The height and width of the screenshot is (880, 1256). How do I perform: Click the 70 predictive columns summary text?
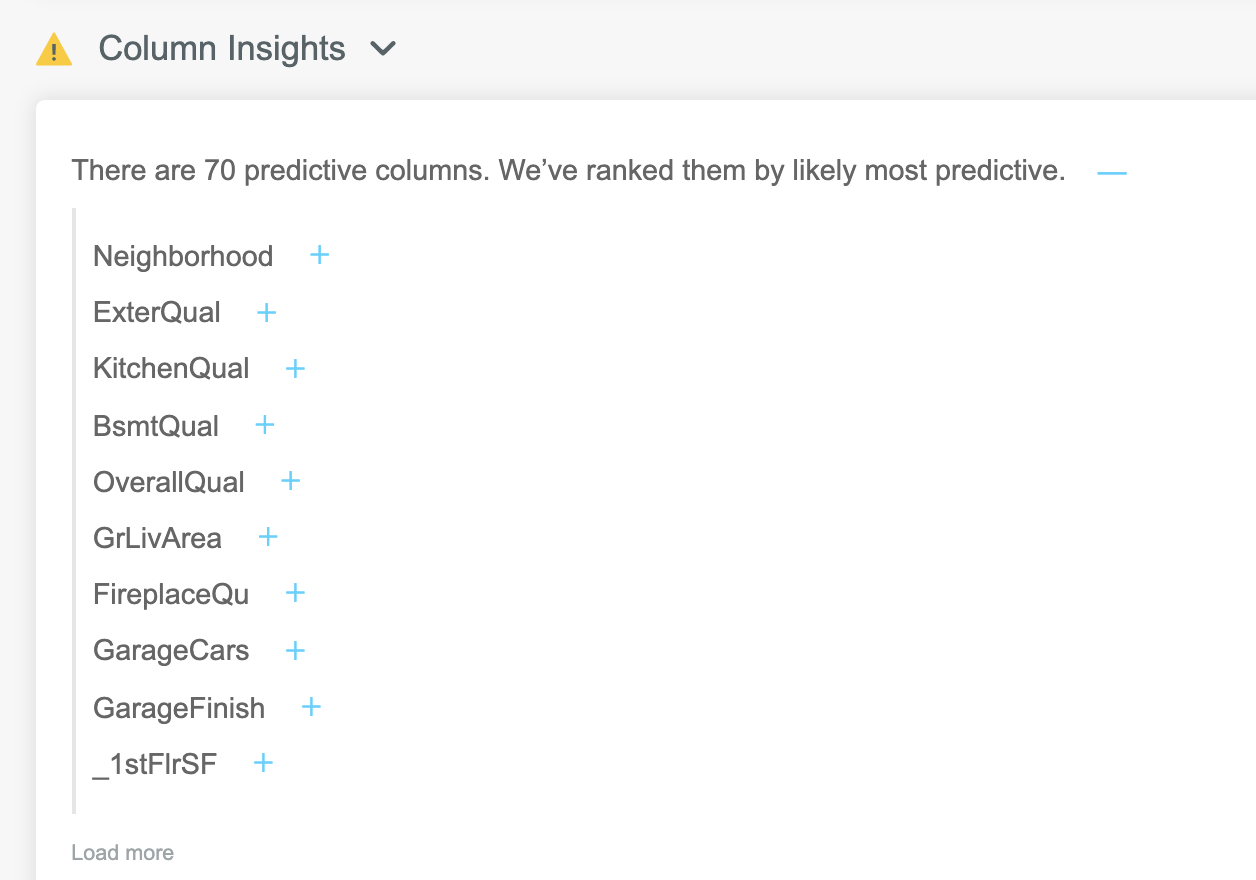click(568, 171)
